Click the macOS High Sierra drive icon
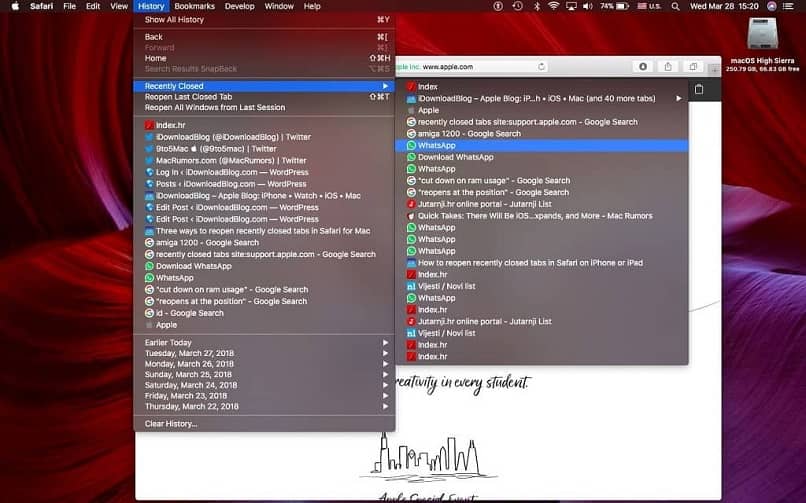Viewport: 806px width, 503px height. click(x=762, y=34)
